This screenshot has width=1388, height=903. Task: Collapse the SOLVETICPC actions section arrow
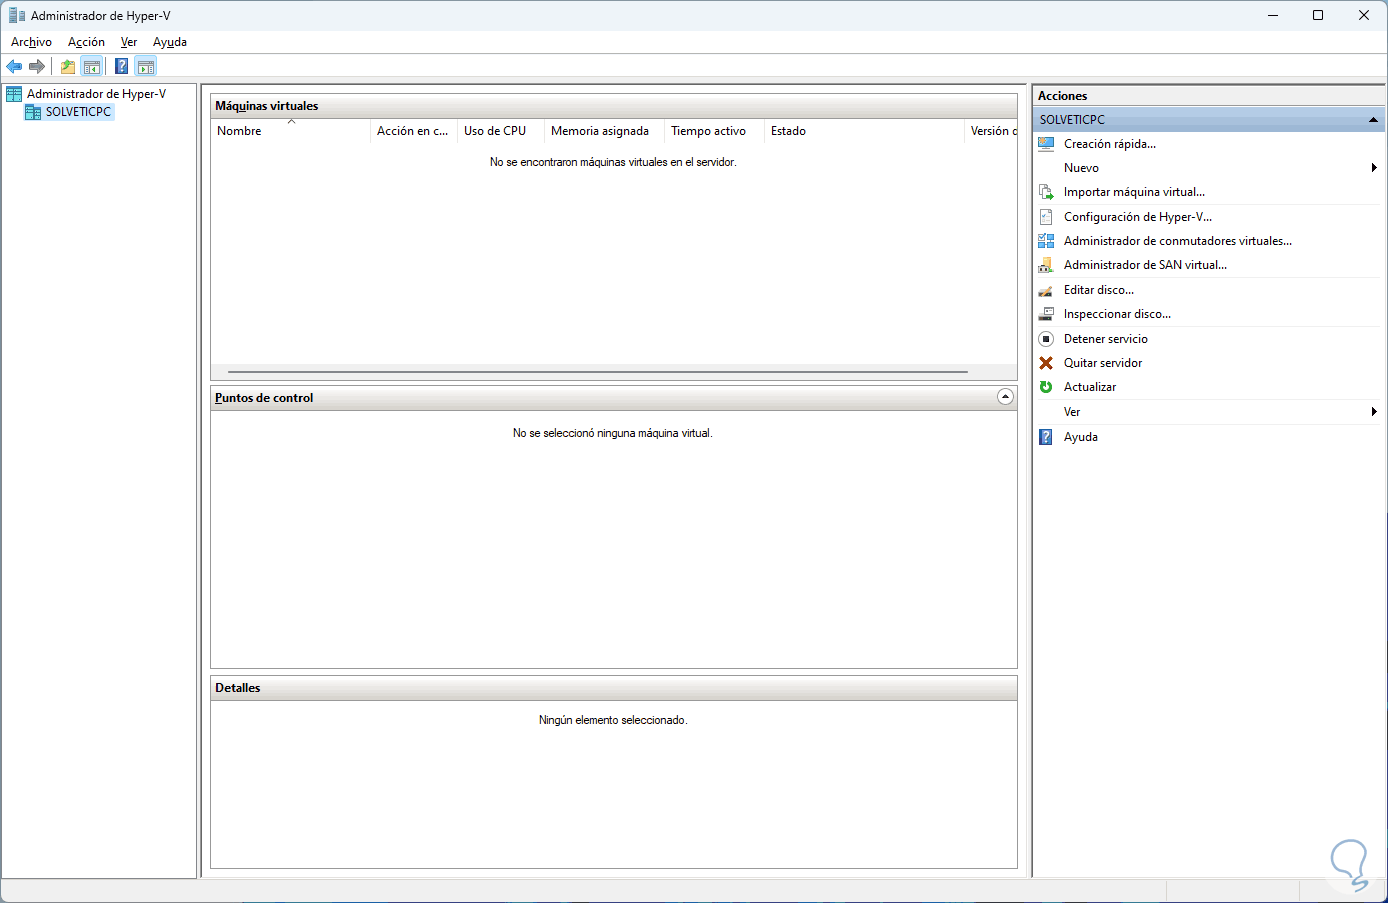tap(1374, 120)
